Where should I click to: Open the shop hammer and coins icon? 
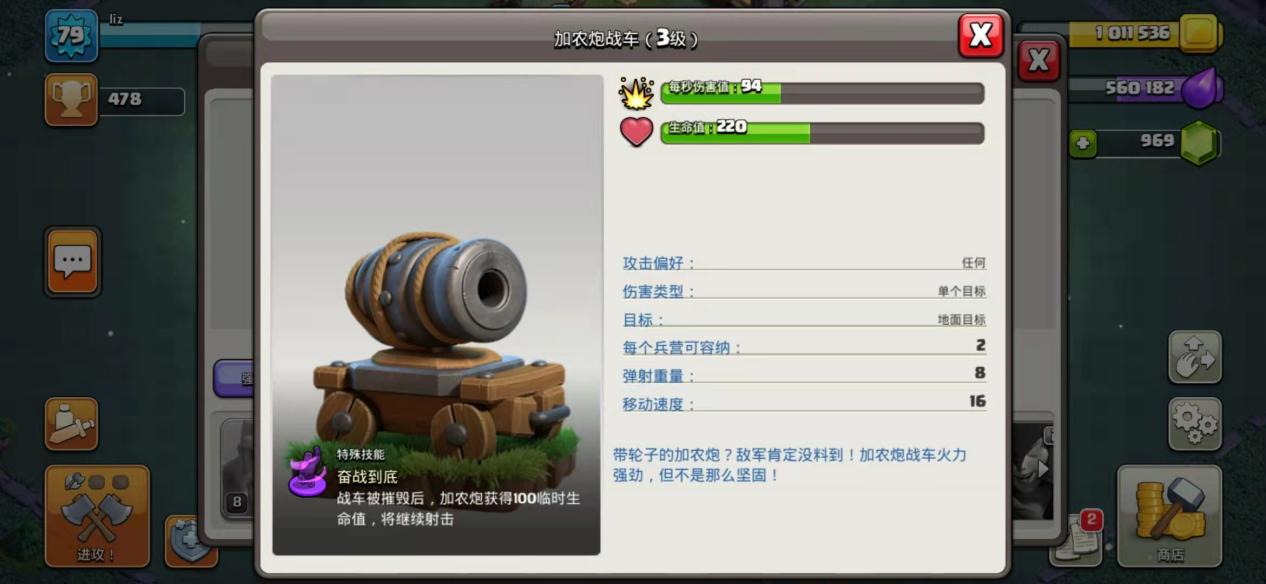point(1170,515)
